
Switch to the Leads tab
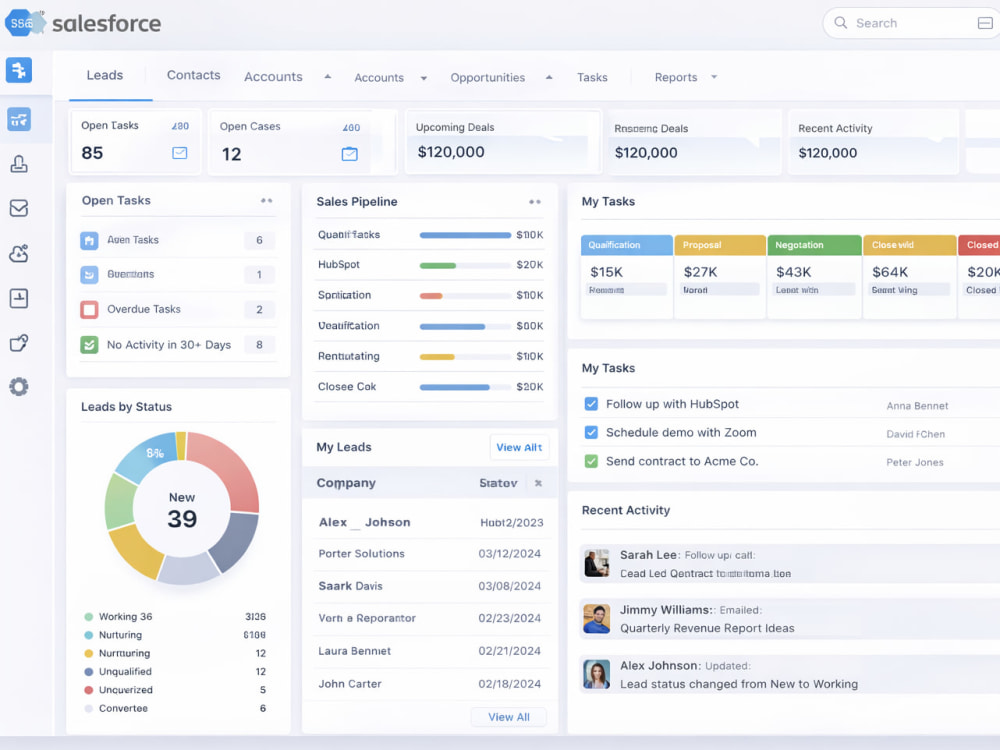[x=105, y=75]
